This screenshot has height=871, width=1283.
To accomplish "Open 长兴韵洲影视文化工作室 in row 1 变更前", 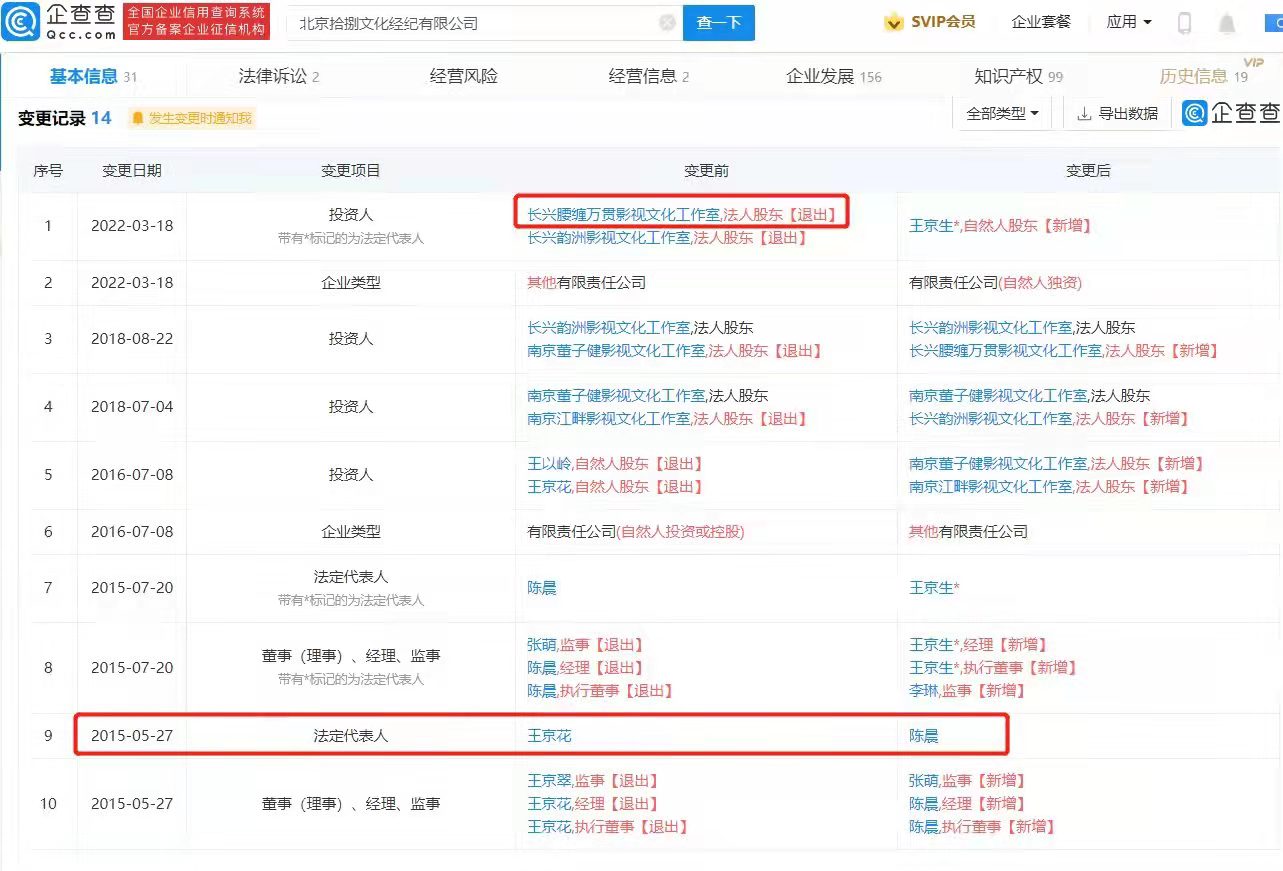I will 609,238.
